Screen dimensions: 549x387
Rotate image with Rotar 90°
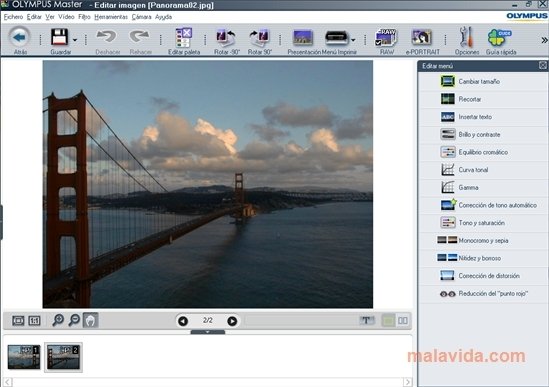pyautogui.click(x=259, y=38)
